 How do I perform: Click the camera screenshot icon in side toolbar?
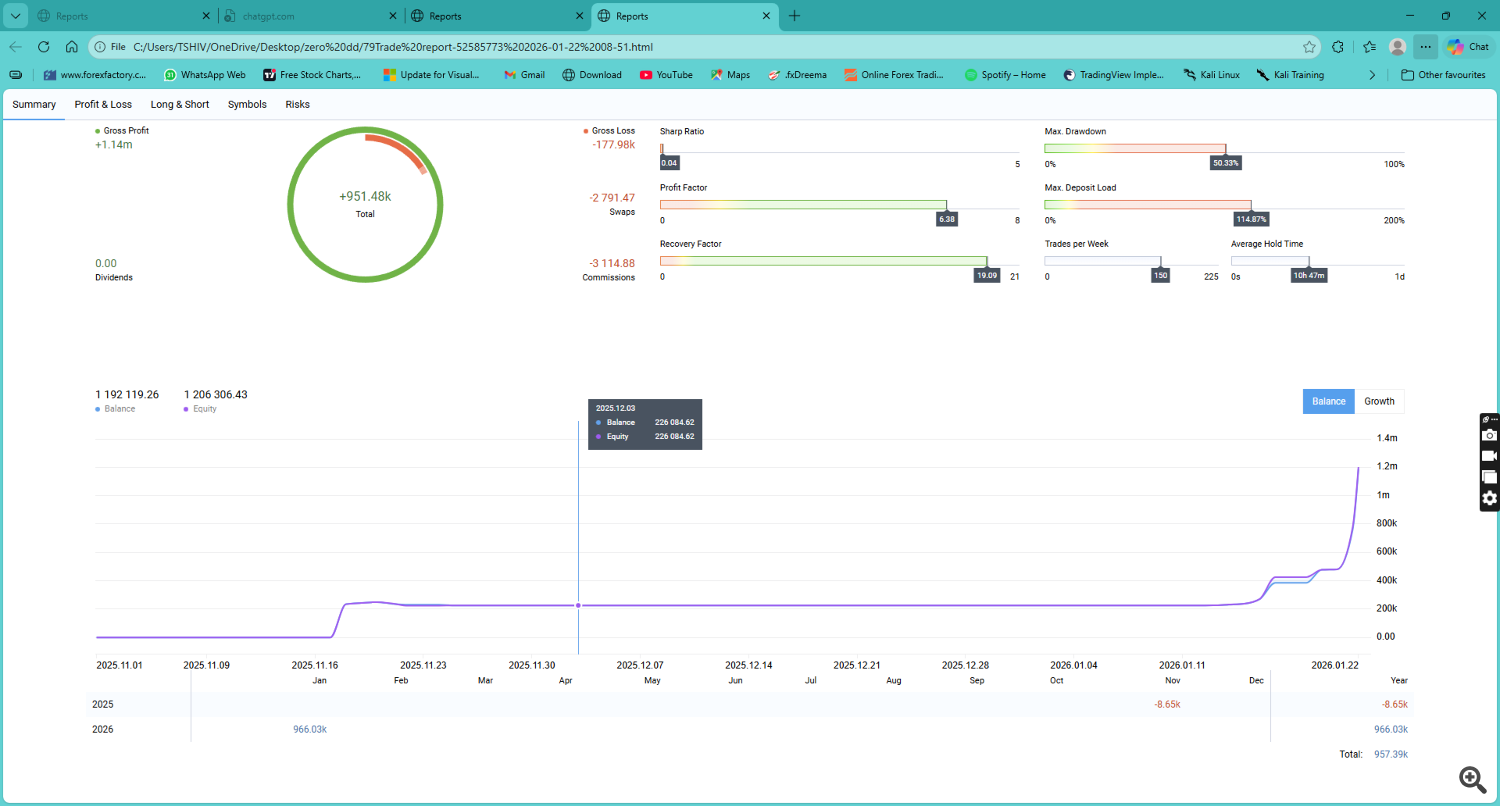click(x=1489, y=435)
